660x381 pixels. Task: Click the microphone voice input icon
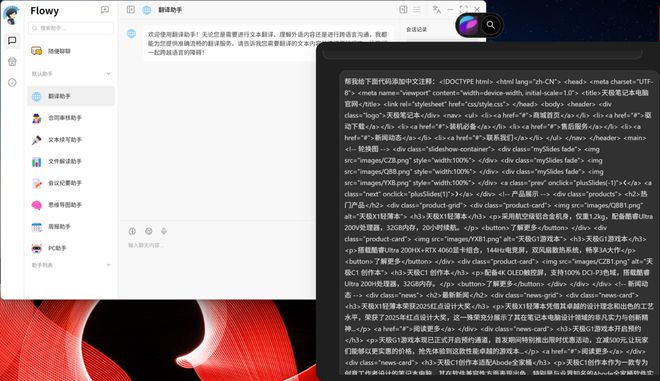tap(164, 231)
